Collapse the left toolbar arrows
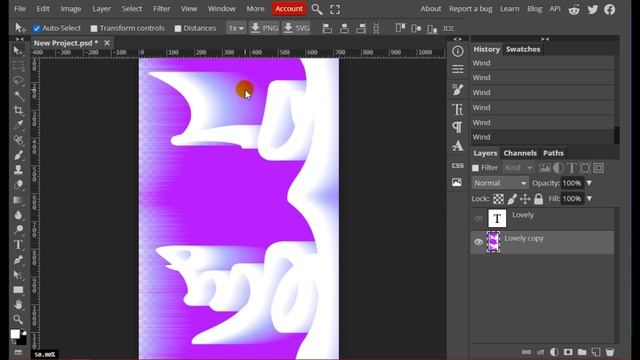This screenshot has width=640, height=360. tap(20, 39)
